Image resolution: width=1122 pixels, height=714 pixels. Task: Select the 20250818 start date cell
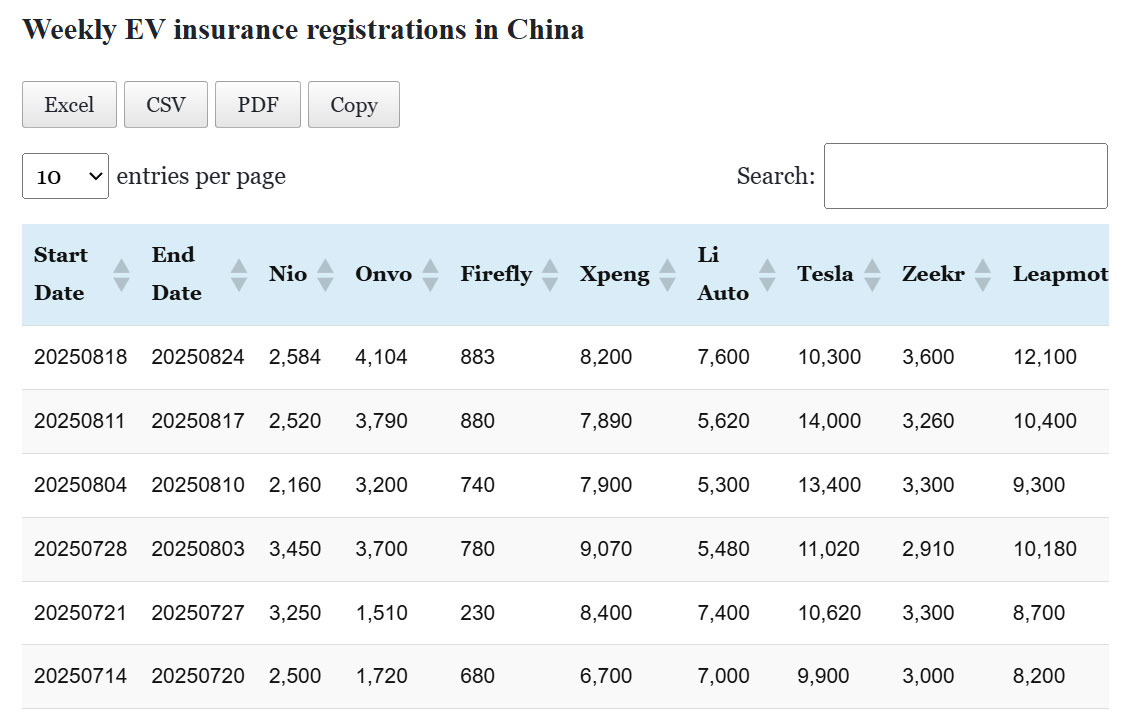[x=80, y=357]
